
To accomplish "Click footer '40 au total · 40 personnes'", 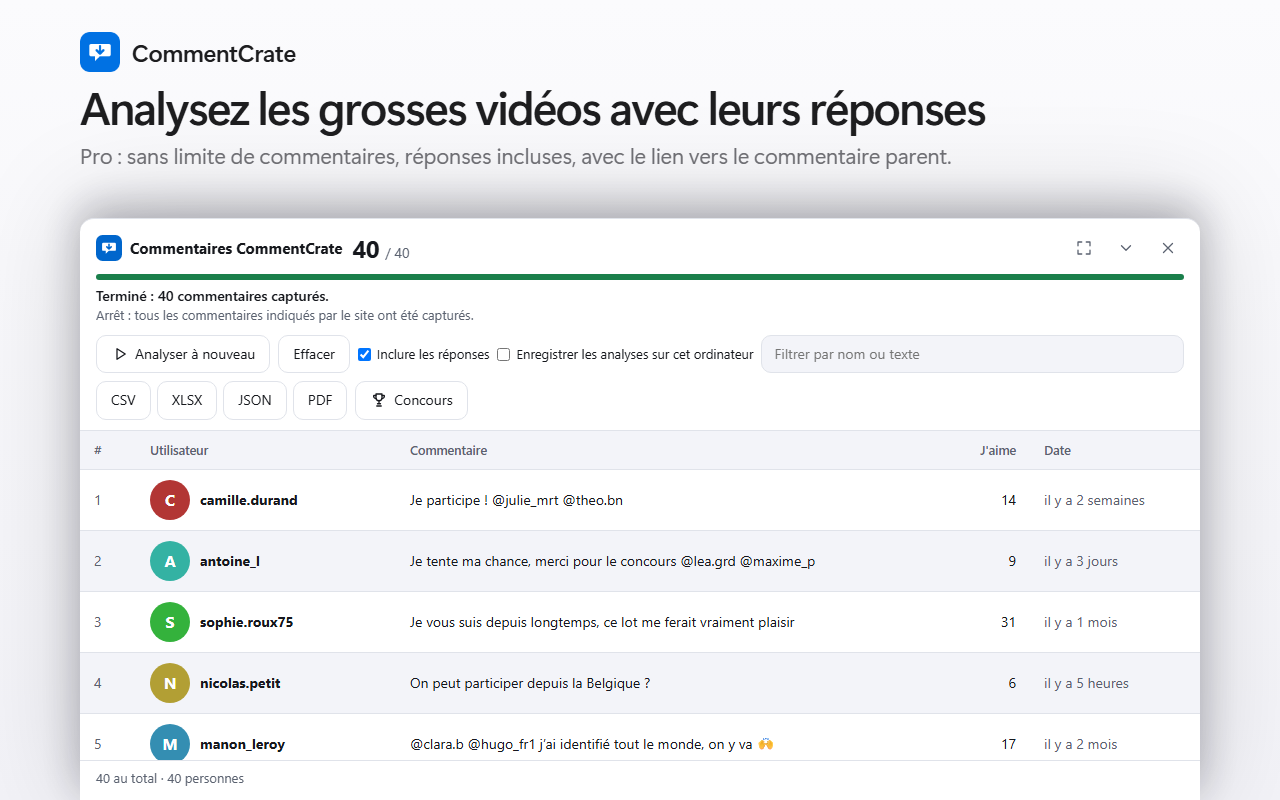I will click(x=170, y=778).
